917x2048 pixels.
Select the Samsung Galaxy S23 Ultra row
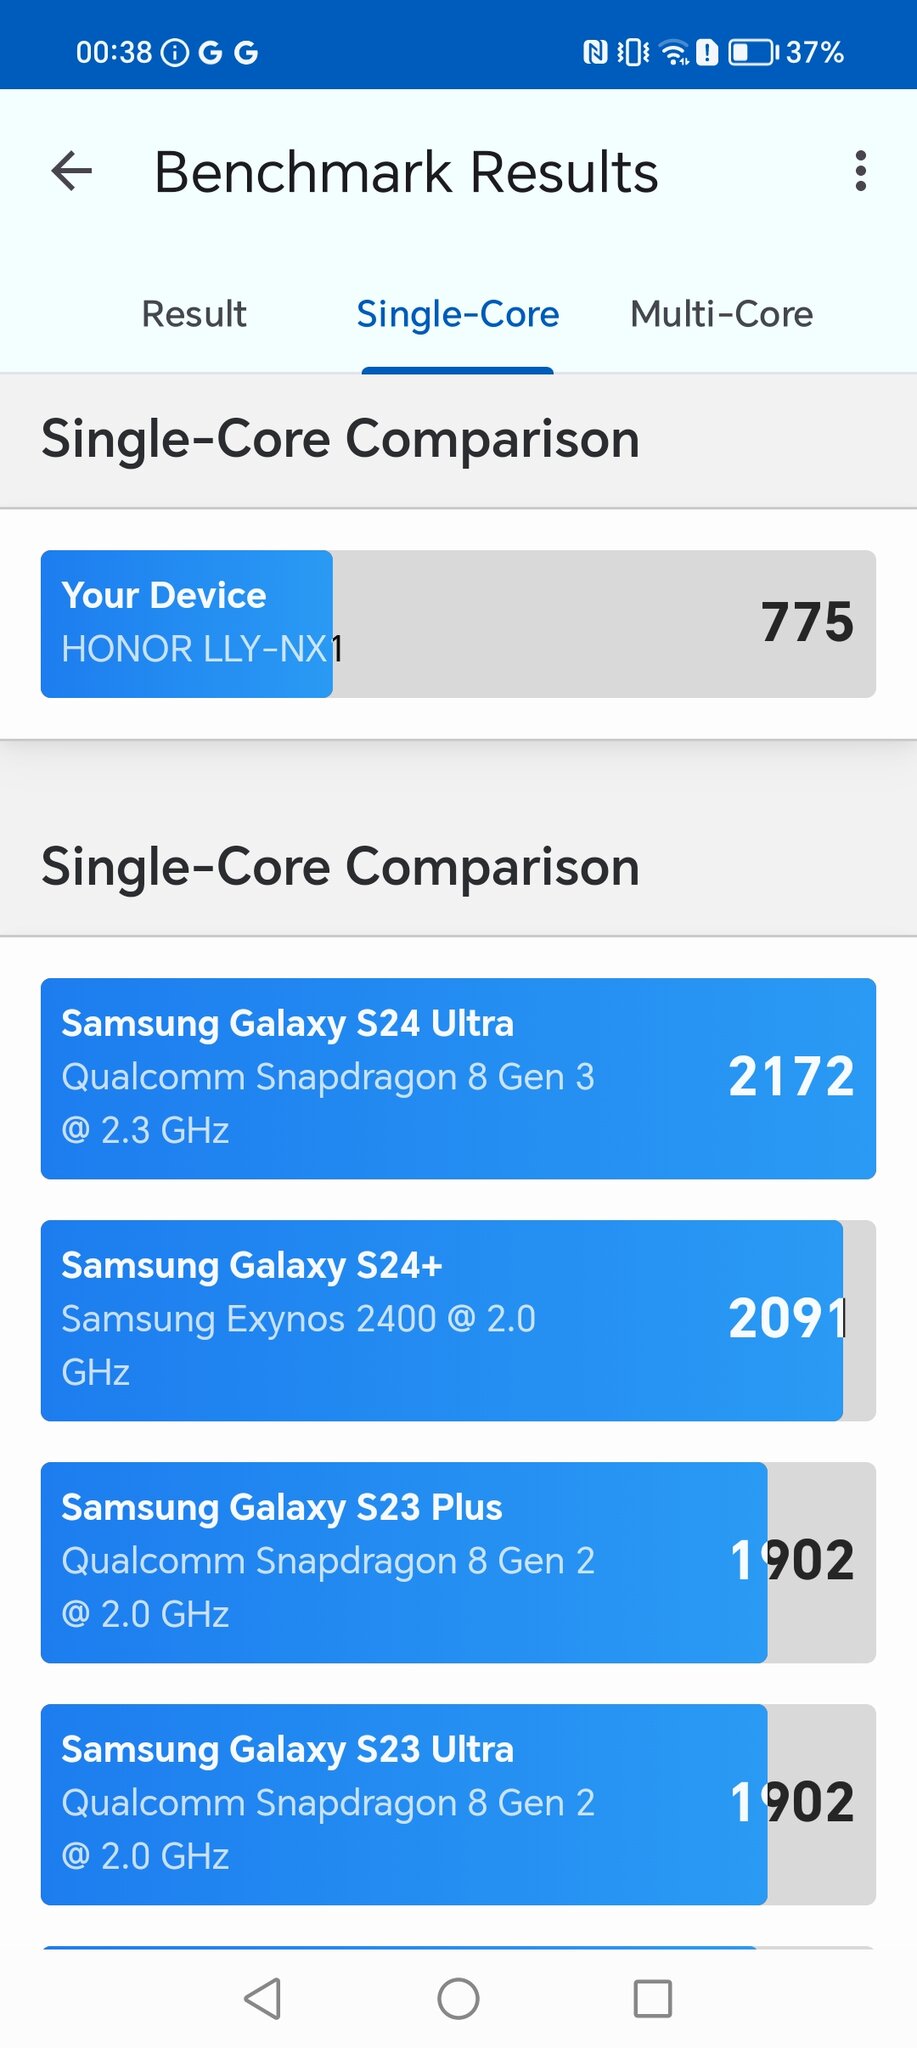458,1804
